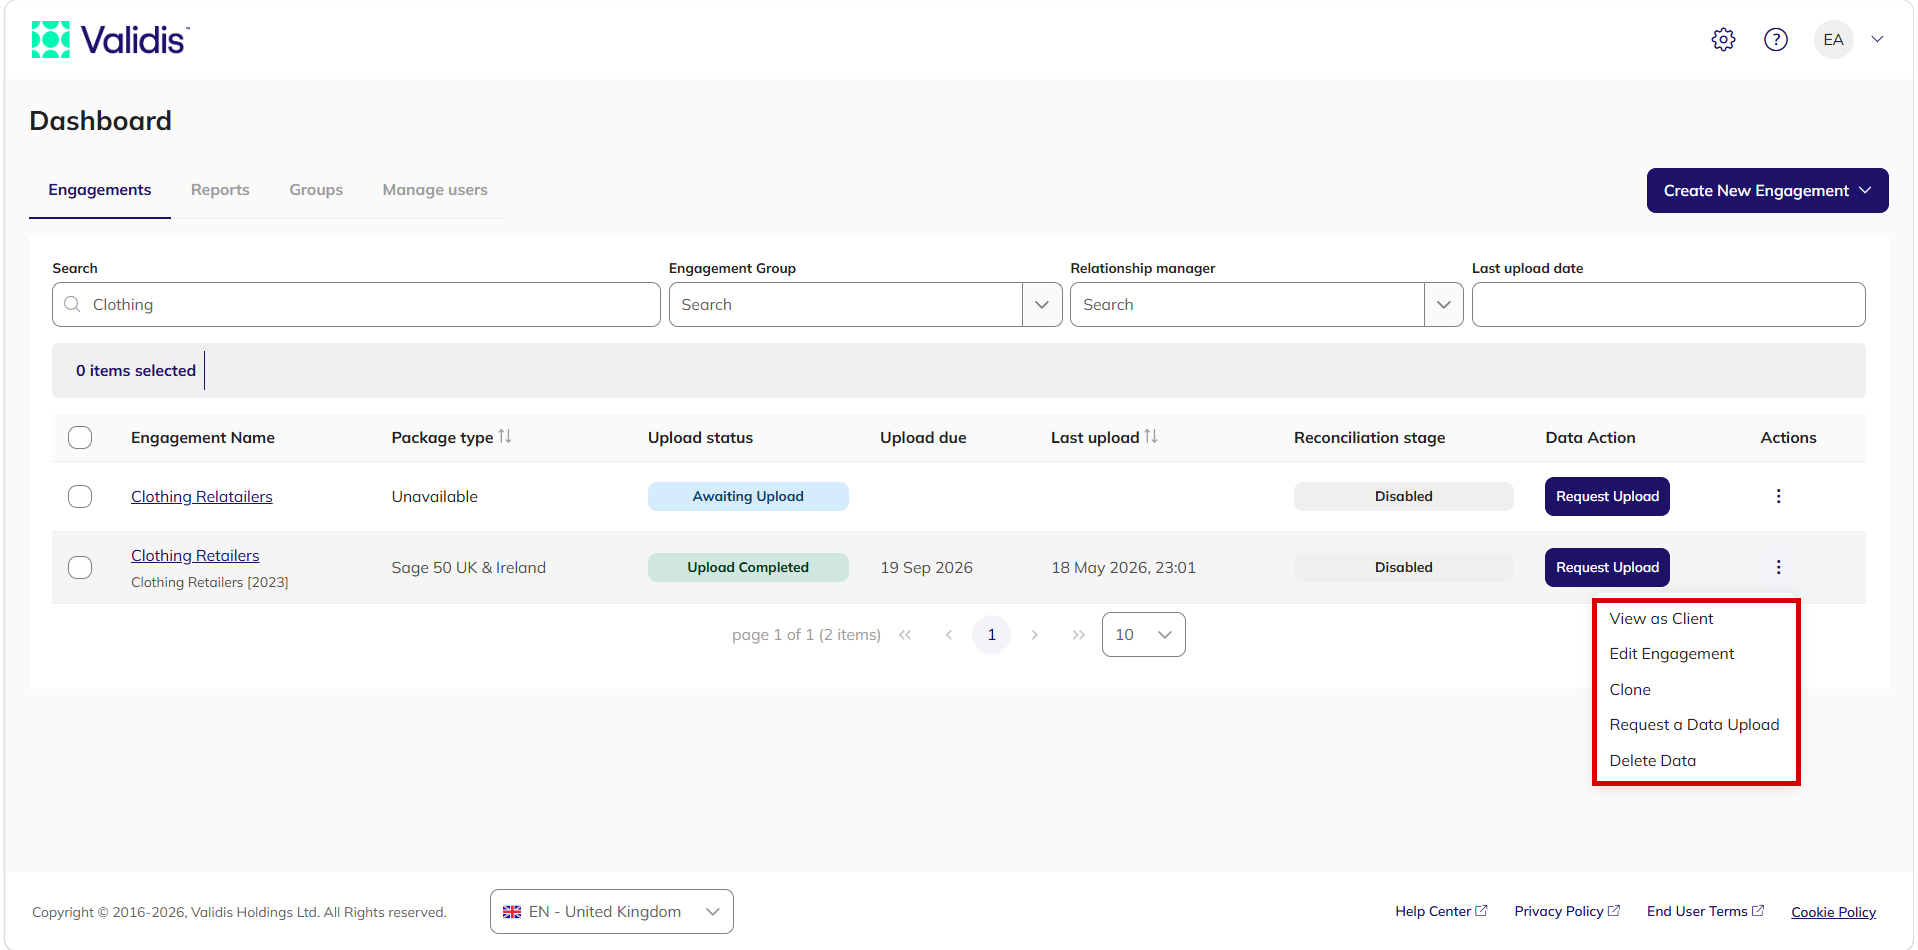
Task: Open the help question mark icon
Action: coord(1776,40)
